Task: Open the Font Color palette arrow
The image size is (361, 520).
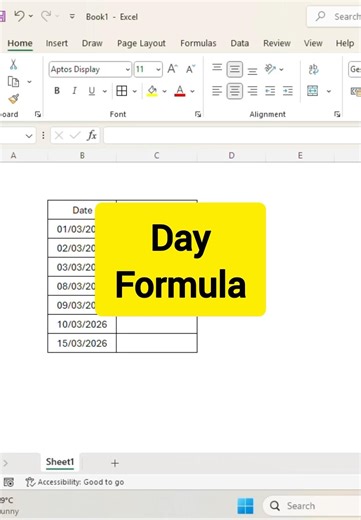Action: tap(192, 91)
